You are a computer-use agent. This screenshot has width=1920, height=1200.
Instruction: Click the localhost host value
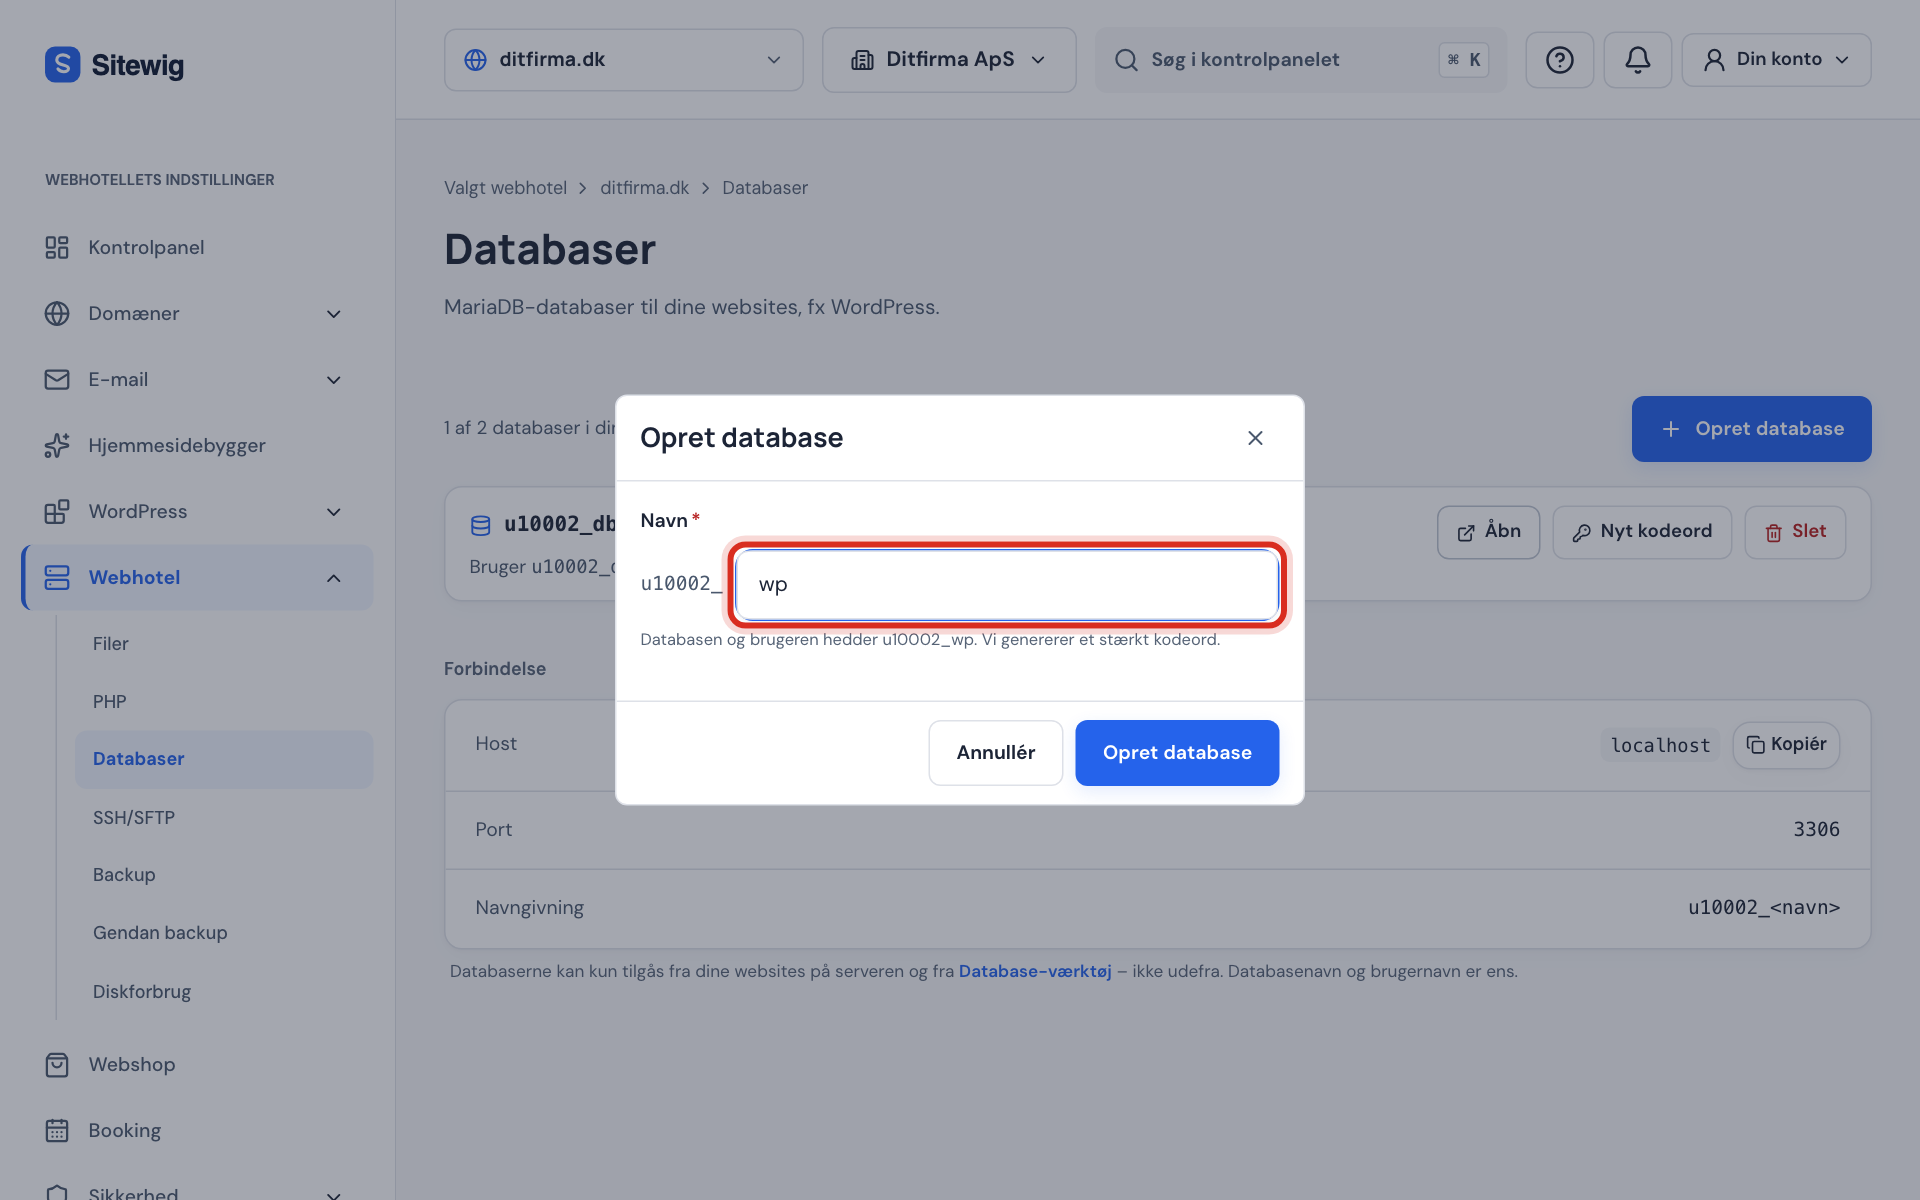tap(1660, 745)
